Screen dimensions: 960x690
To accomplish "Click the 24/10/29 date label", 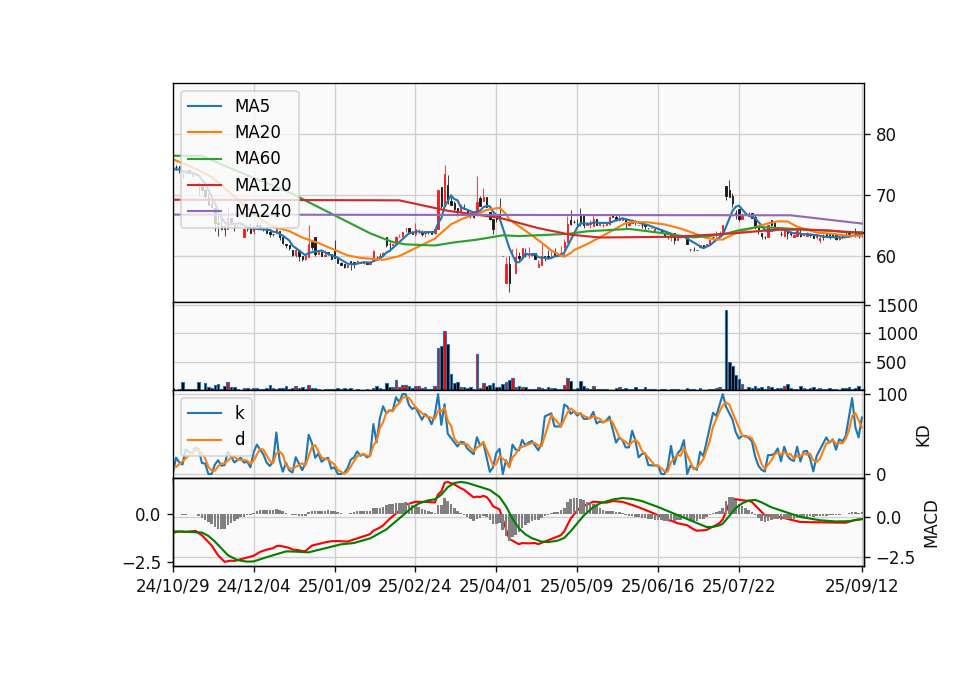I will tap(173, 586).
